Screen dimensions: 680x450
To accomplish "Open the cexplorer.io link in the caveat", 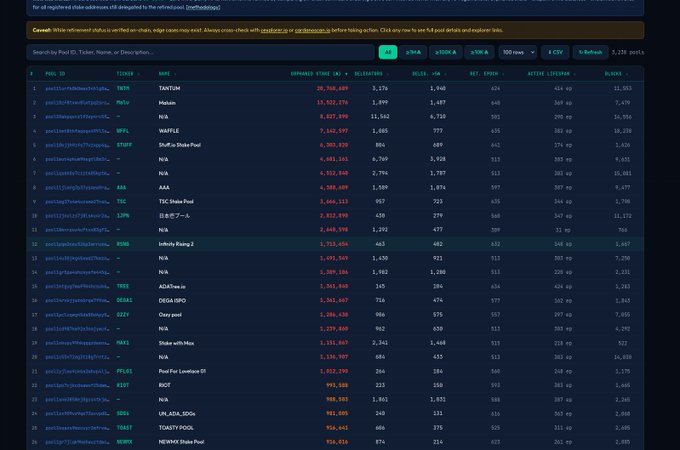I will click(274, 30).
